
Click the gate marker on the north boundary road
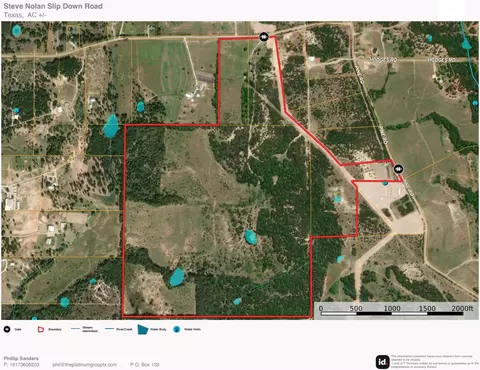click(264, 36)
